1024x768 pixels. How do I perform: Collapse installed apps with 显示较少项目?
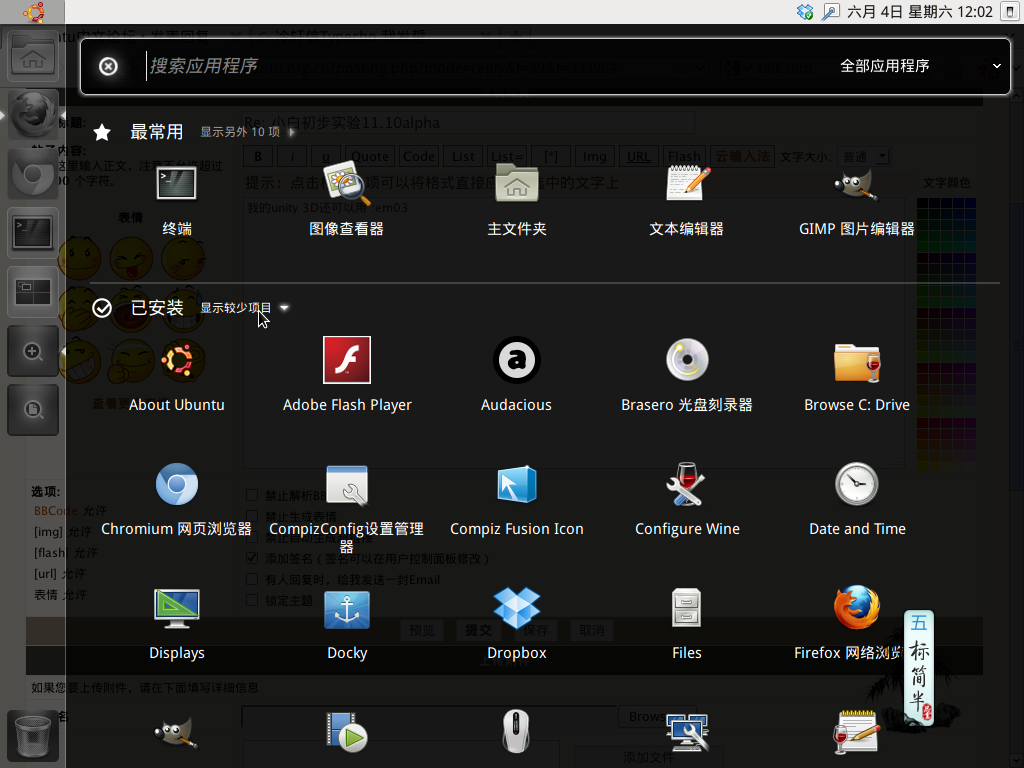(x=243, y=308)
